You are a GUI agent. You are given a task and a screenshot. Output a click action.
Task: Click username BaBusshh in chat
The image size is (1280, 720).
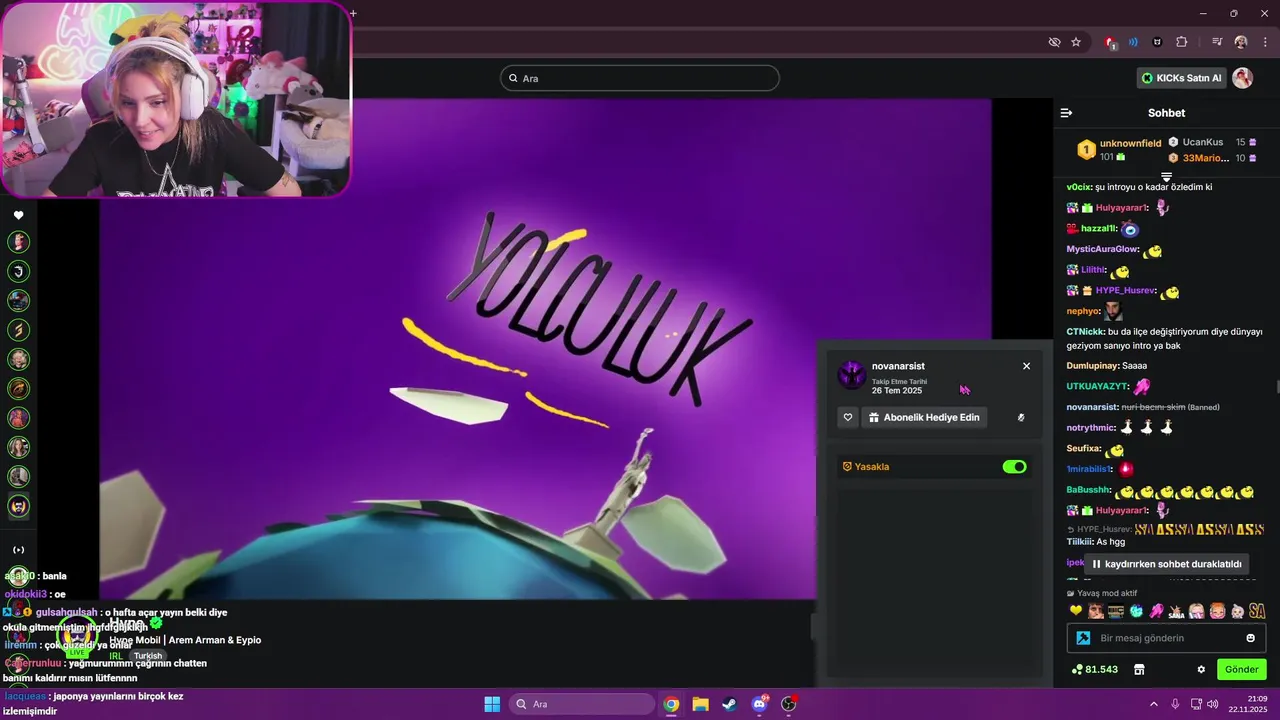pos(1088,490)
